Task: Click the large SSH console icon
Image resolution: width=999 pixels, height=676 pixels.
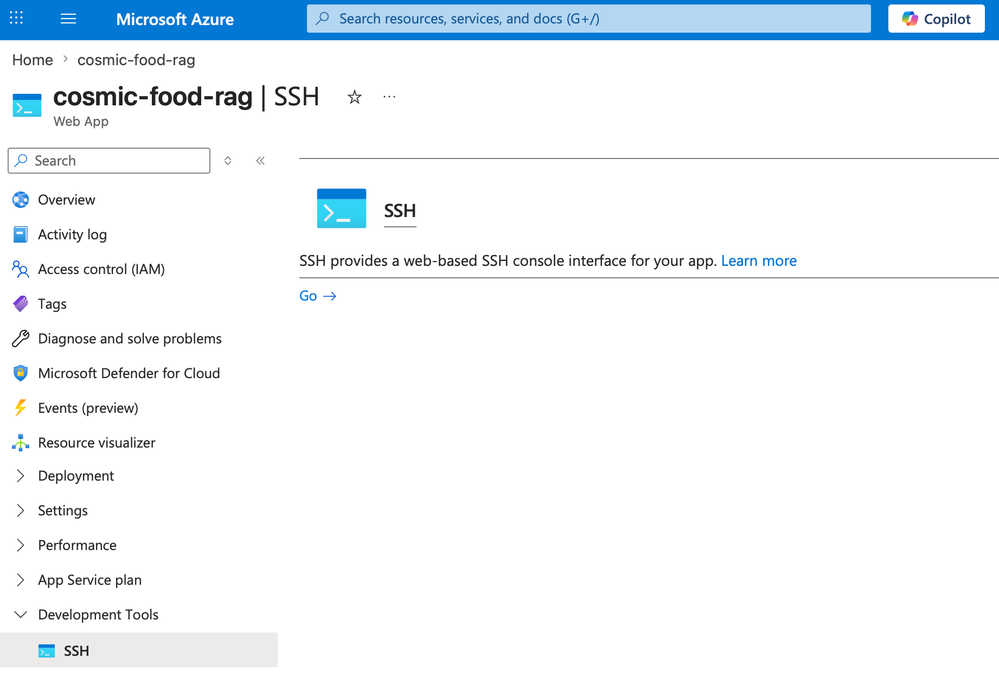Action: tap(341, 208)
